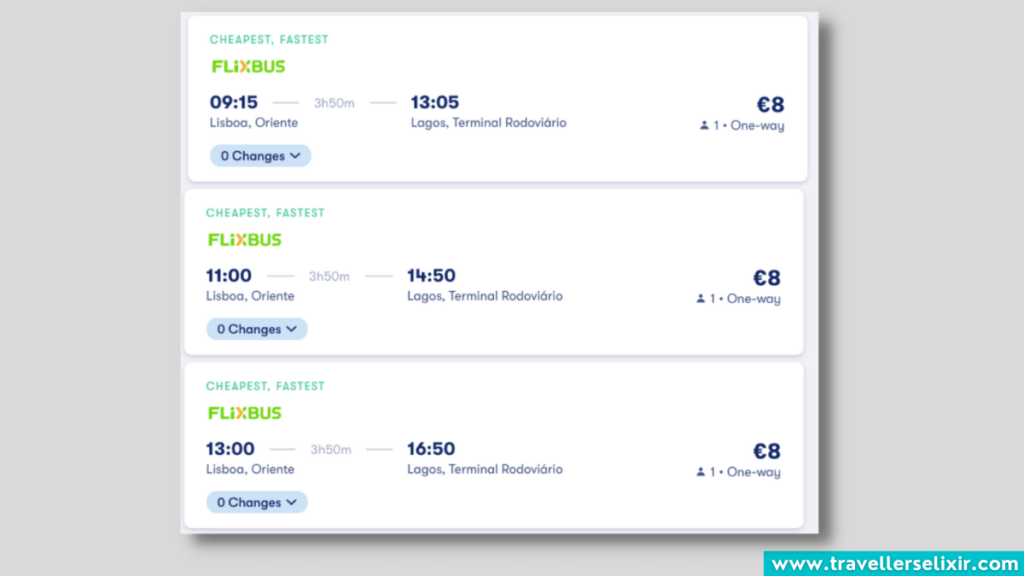Click the 09:15 departure time
The image size is (1024, 576).
tap(234, 102)
